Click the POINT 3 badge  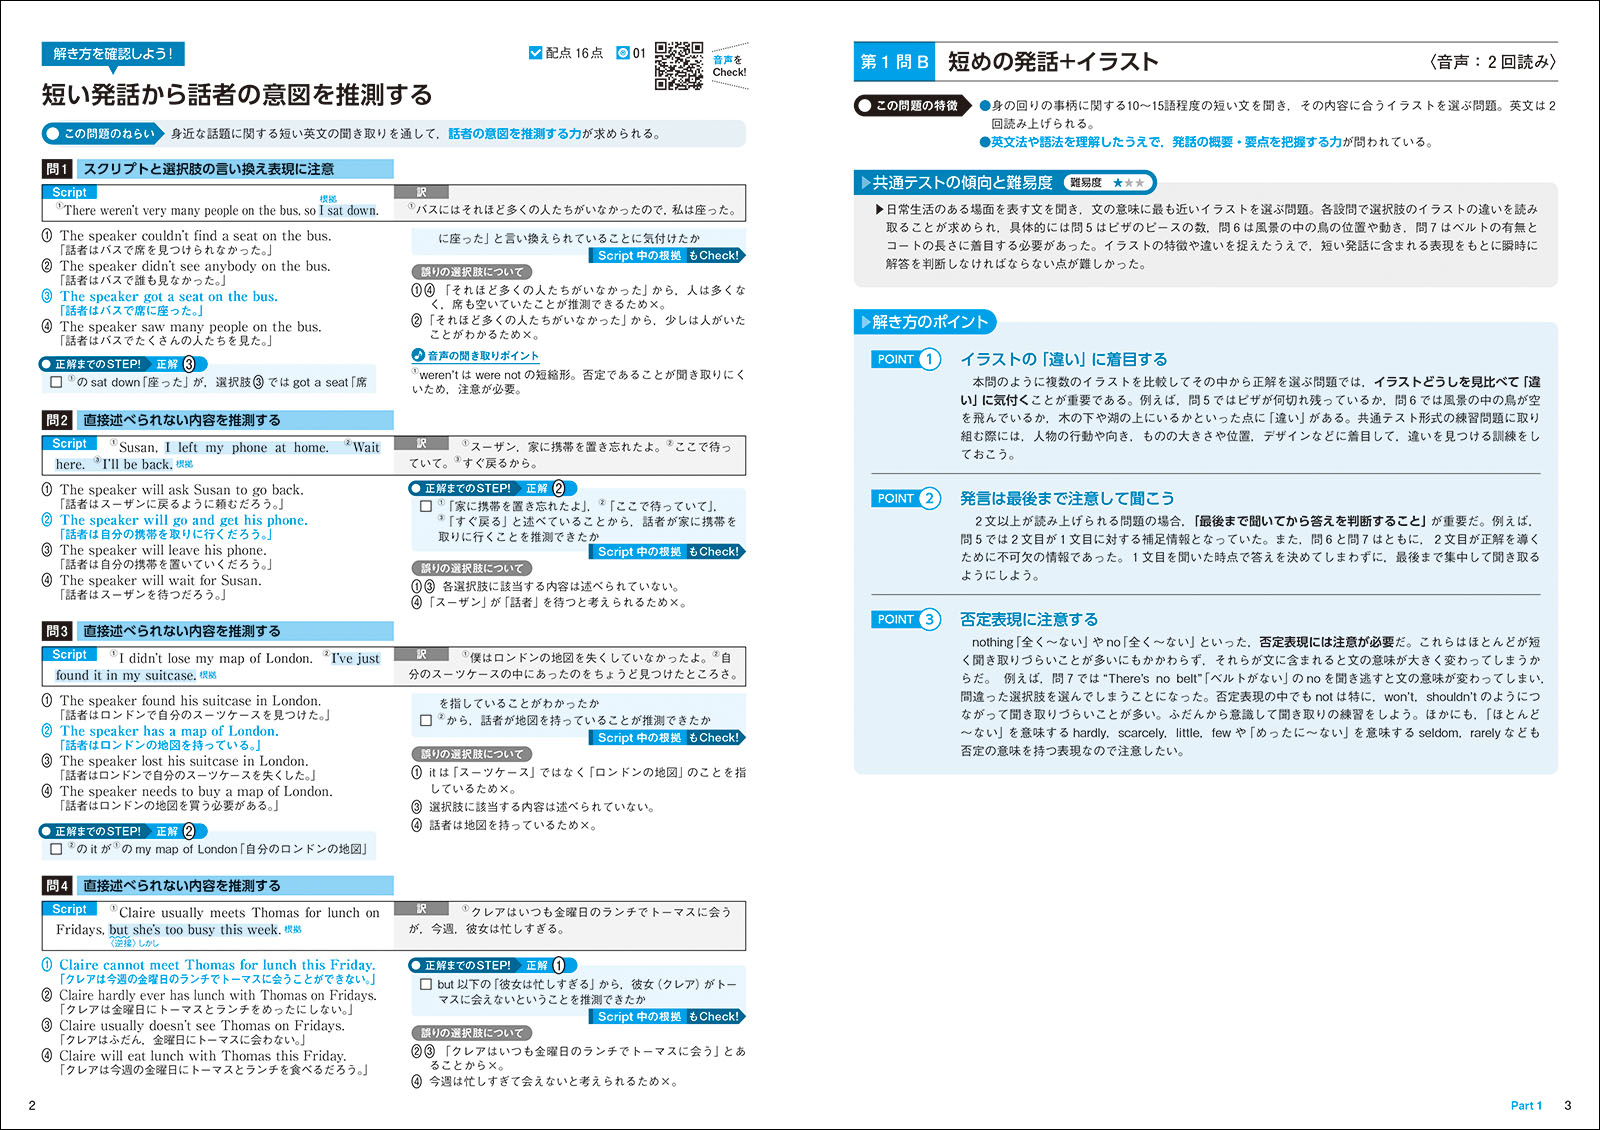[x=907, y=619]
